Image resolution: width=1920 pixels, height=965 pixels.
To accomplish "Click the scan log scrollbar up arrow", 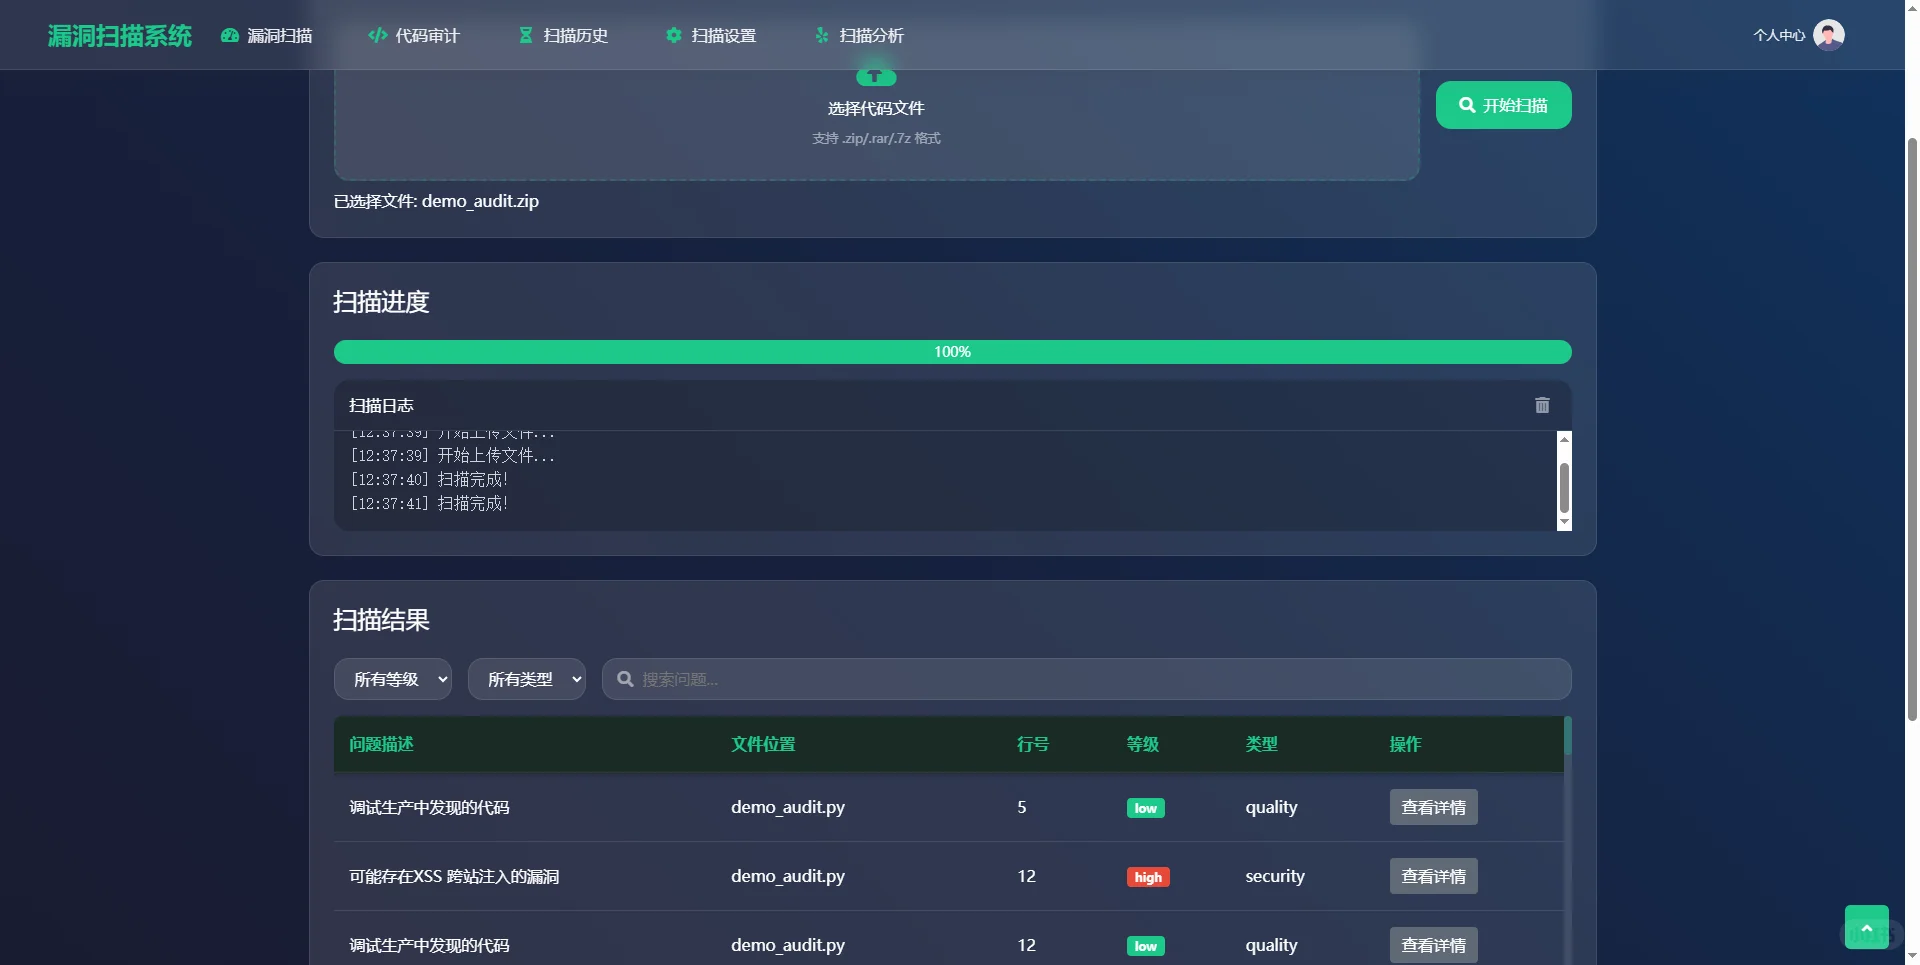I will 1564,438.
